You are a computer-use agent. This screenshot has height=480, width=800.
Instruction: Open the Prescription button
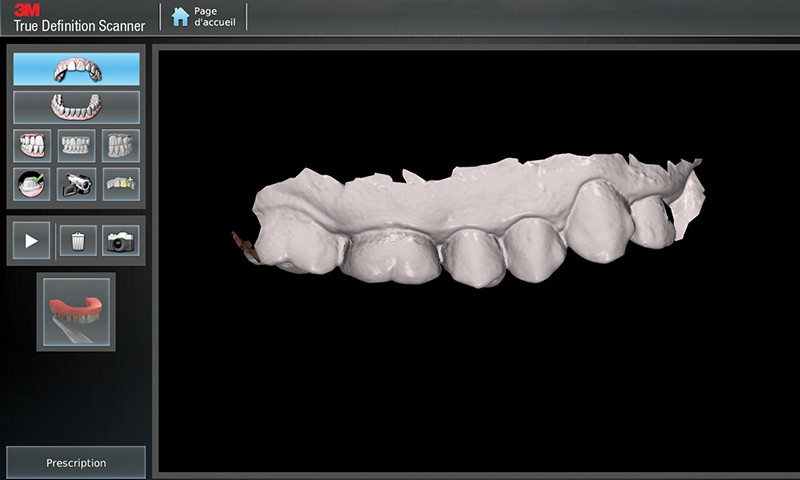pyautogui.click(x=76, y=463)
